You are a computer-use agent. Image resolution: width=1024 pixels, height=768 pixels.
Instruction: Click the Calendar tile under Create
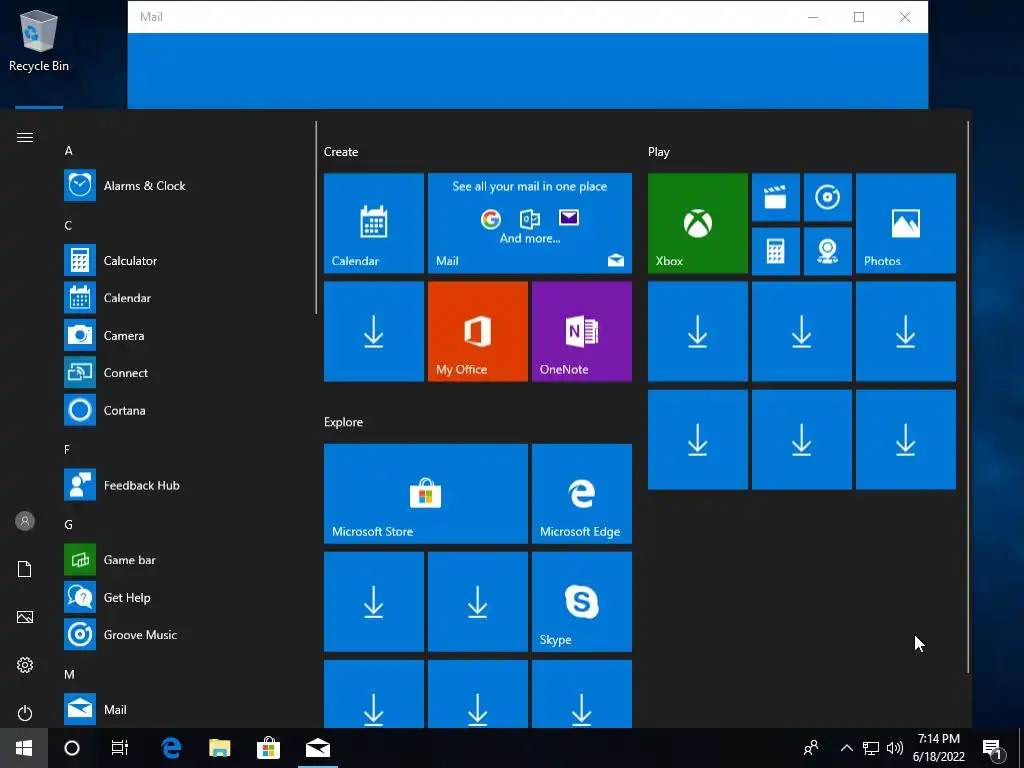click(x=374, y=223)
